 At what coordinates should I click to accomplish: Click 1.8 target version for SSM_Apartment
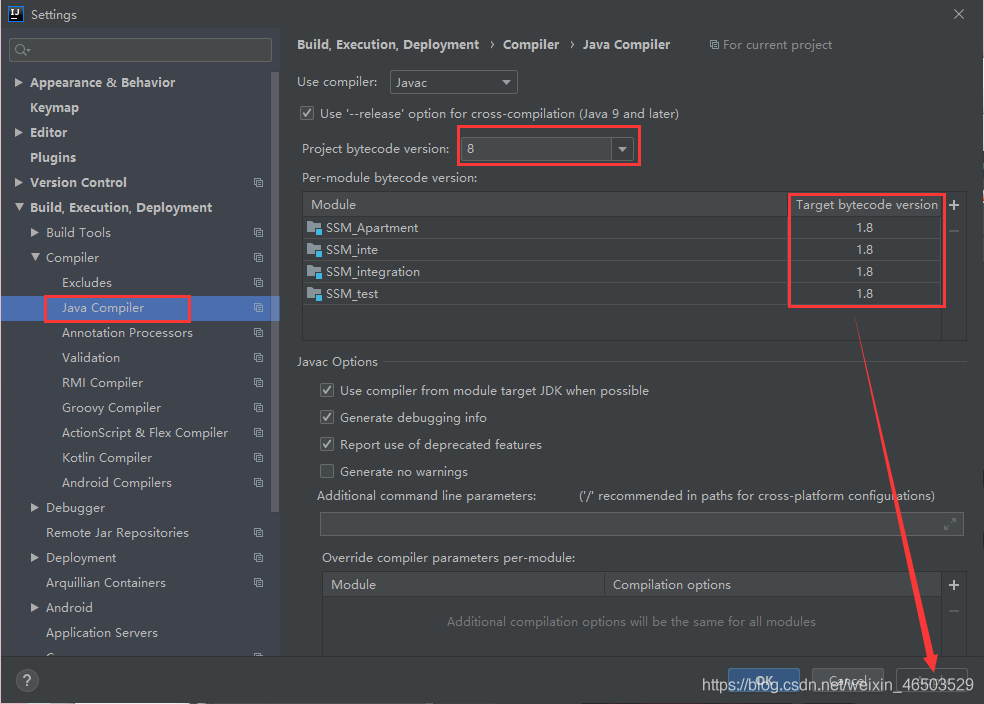click(865, 228)
